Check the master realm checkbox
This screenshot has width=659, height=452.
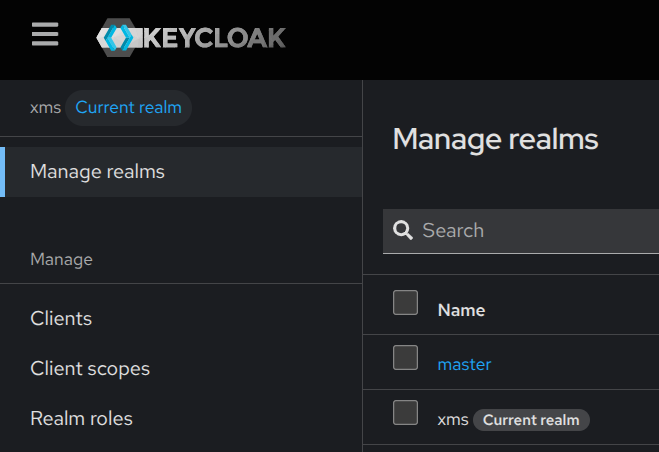click(405, 357)
